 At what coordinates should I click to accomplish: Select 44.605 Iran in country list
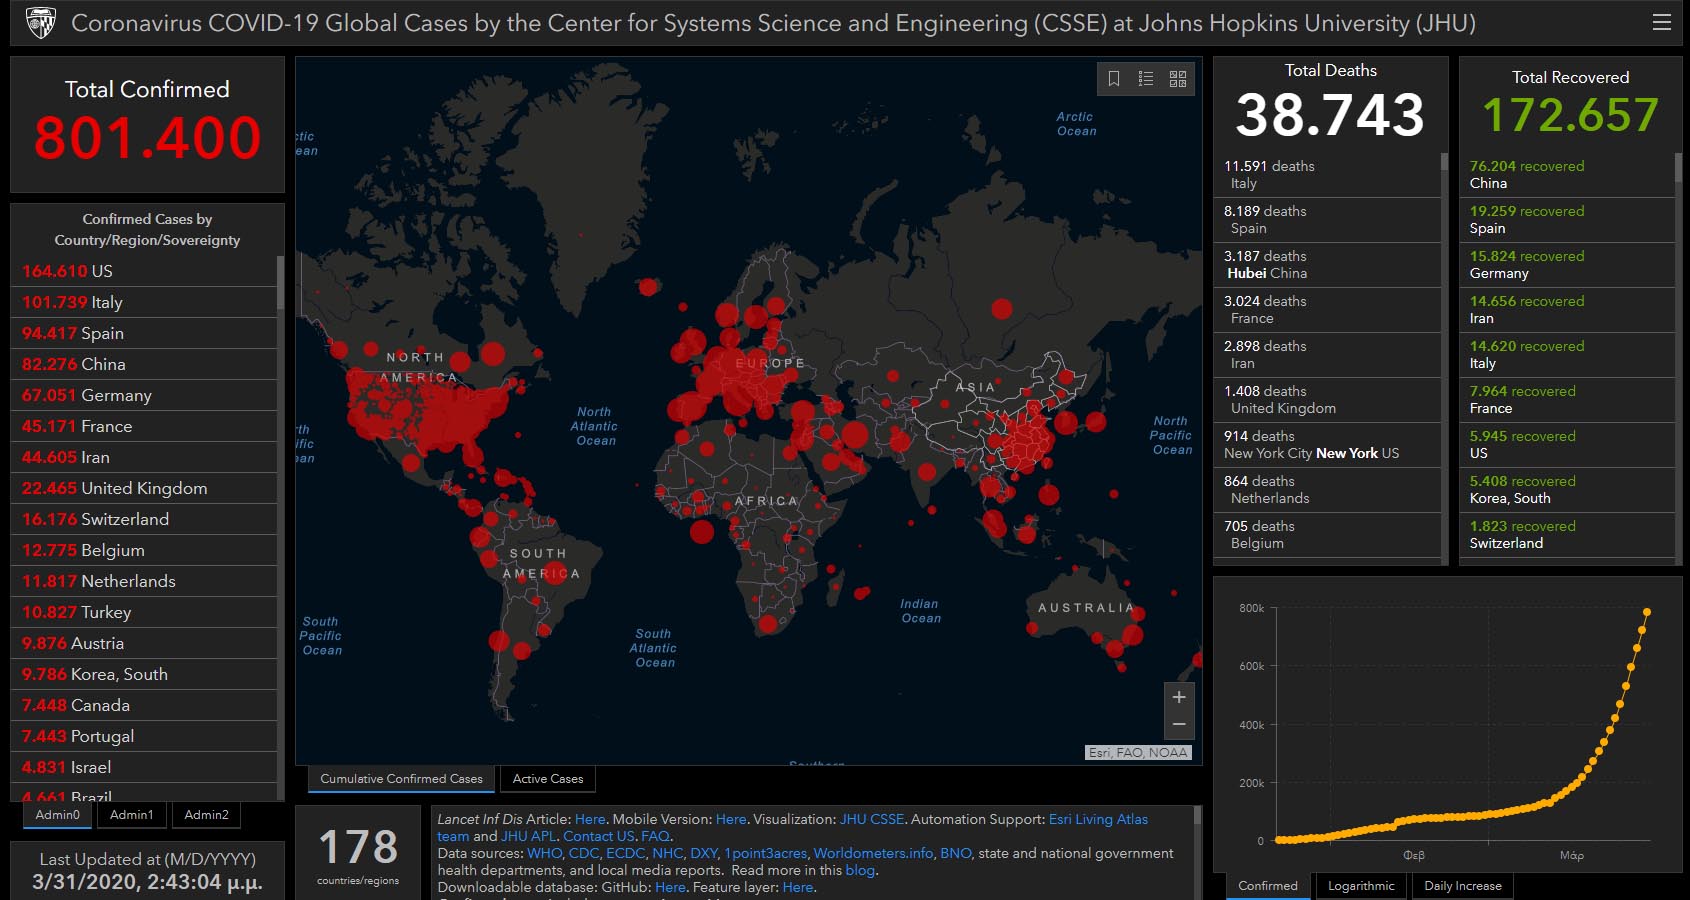point(144,457)
